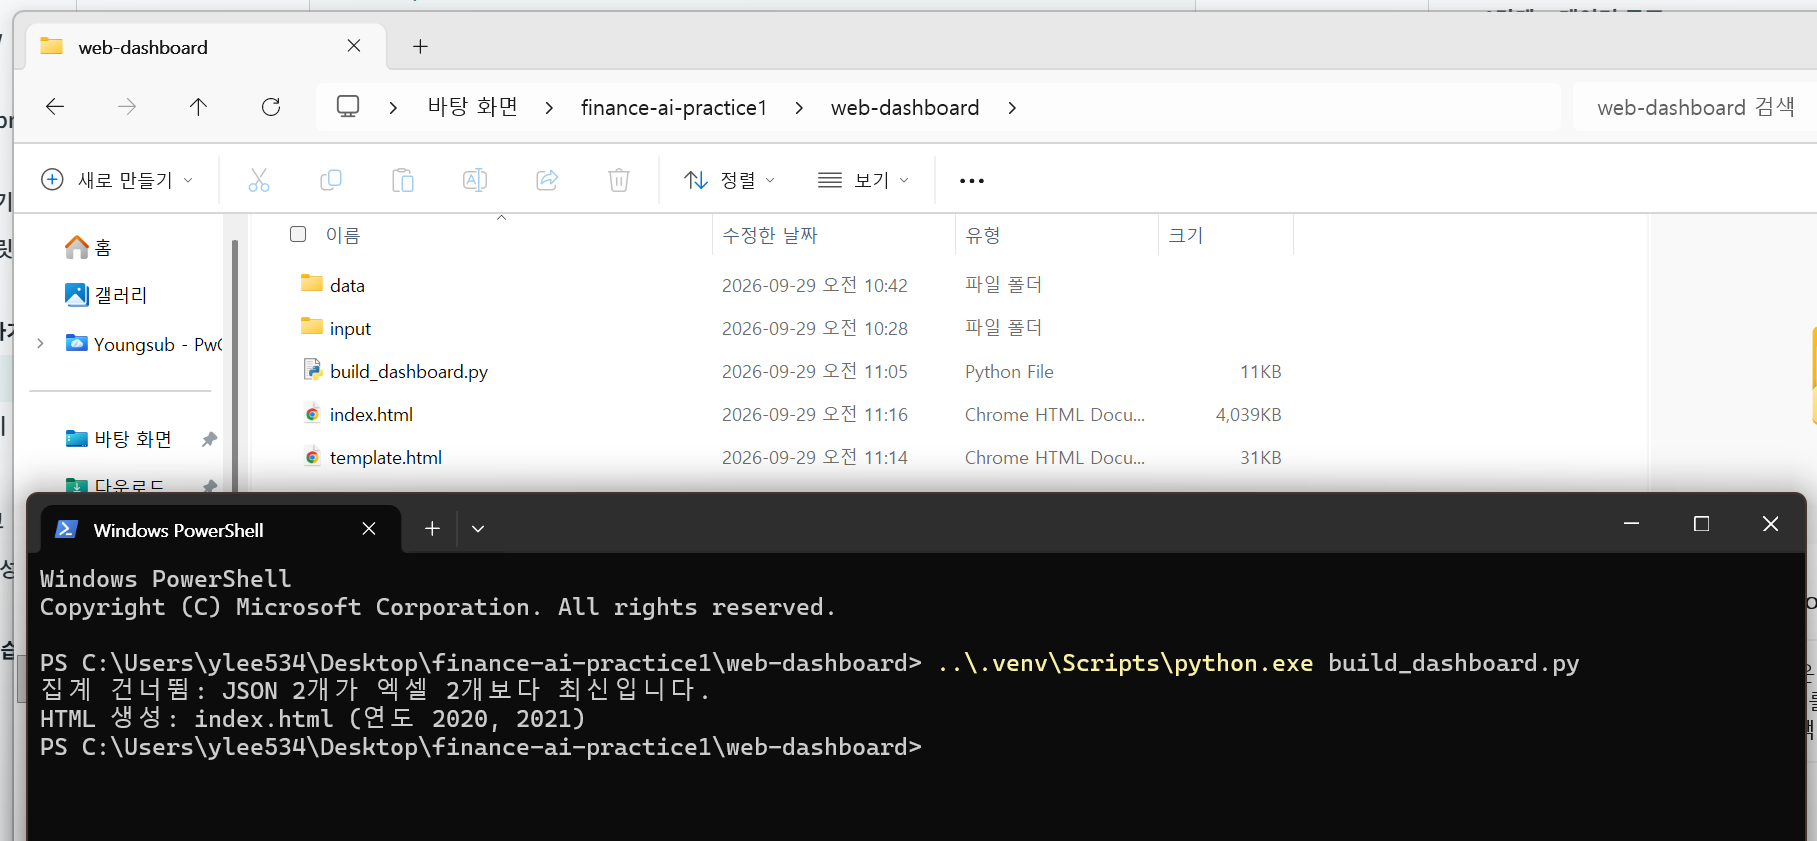Refresh the web-dashboard folder view

[x=271, y=107]
